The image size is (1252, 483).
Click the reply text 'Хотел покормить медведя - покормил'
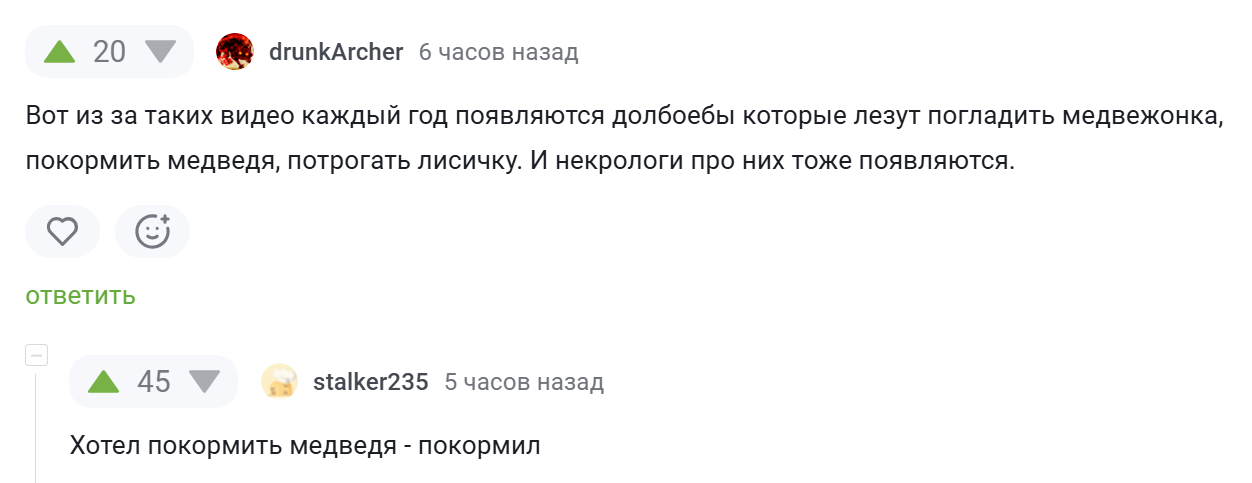tap(305, 446)
